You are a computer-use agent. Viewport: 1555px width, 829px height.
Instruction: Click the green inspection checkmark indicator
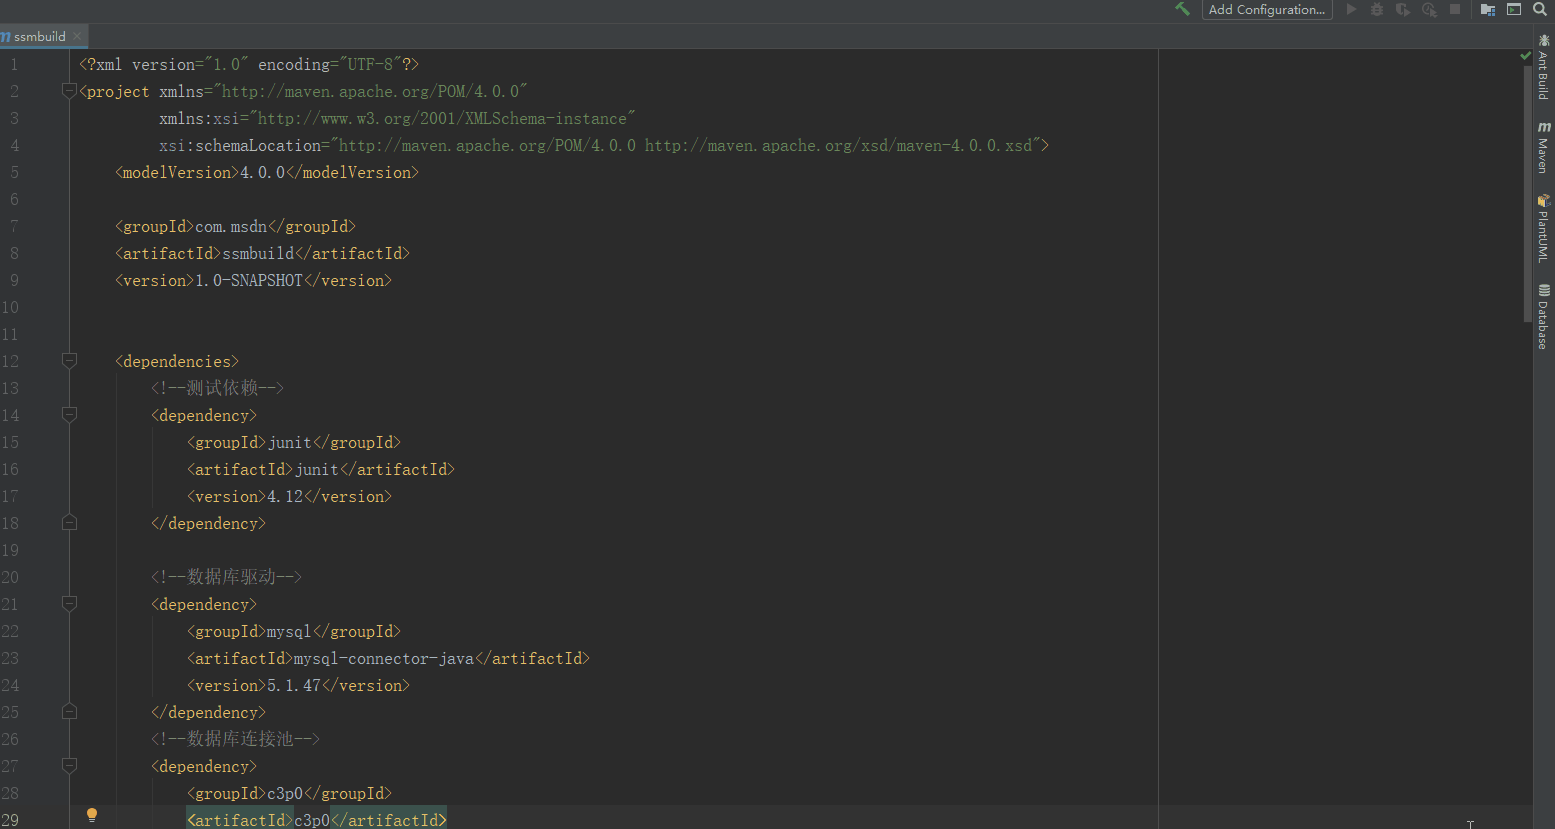point(1525,56)
